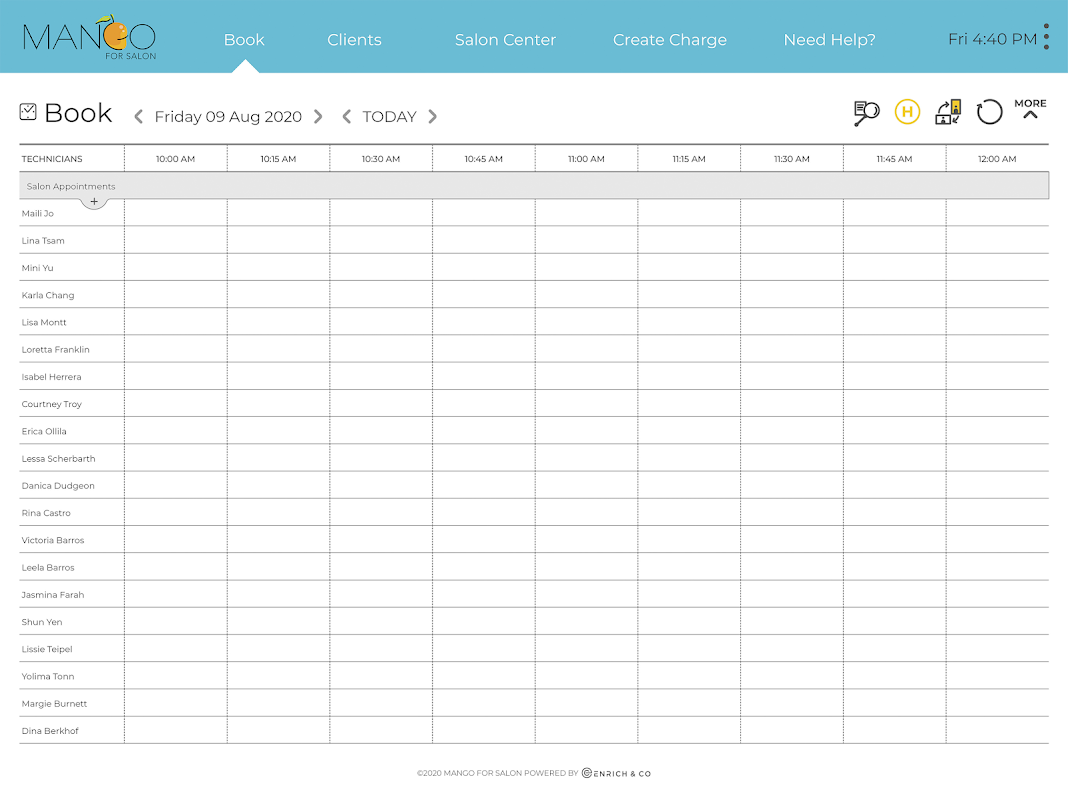Click the Mango for Salon logo
The height and width of the screenshot is (800, 1068).
pos(89,38)
